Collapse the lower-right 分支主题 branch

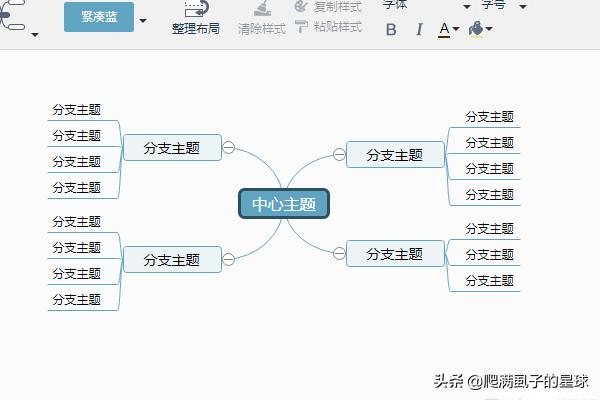pos(339,253)
